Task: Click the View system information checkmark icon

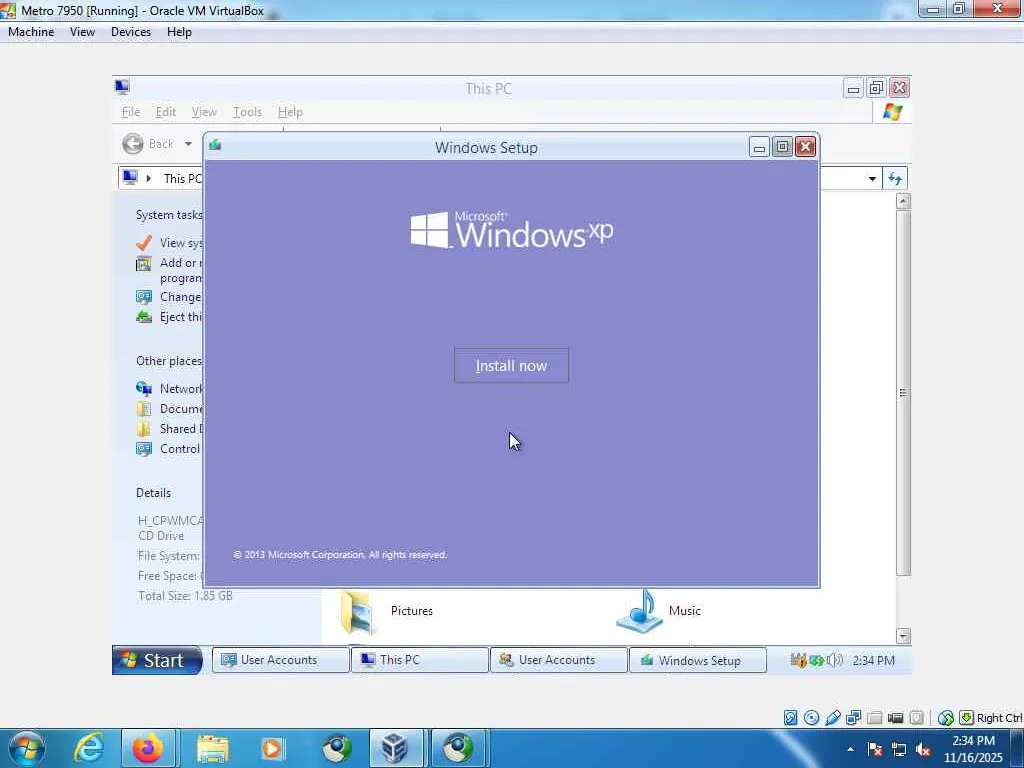Action: [x=144, y=243]
